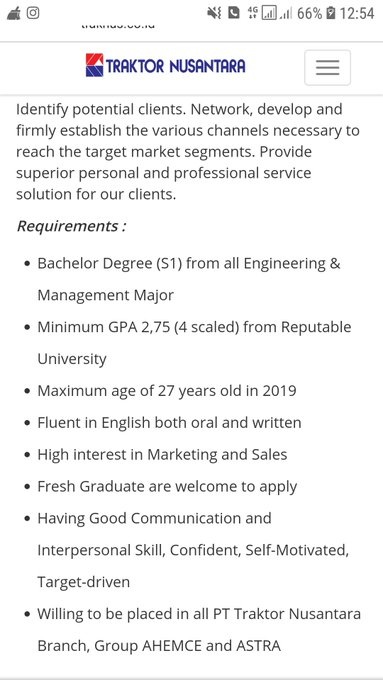Tap the Maximum age of 27 line
383x680 pixels.
click(x=167, y=391)
